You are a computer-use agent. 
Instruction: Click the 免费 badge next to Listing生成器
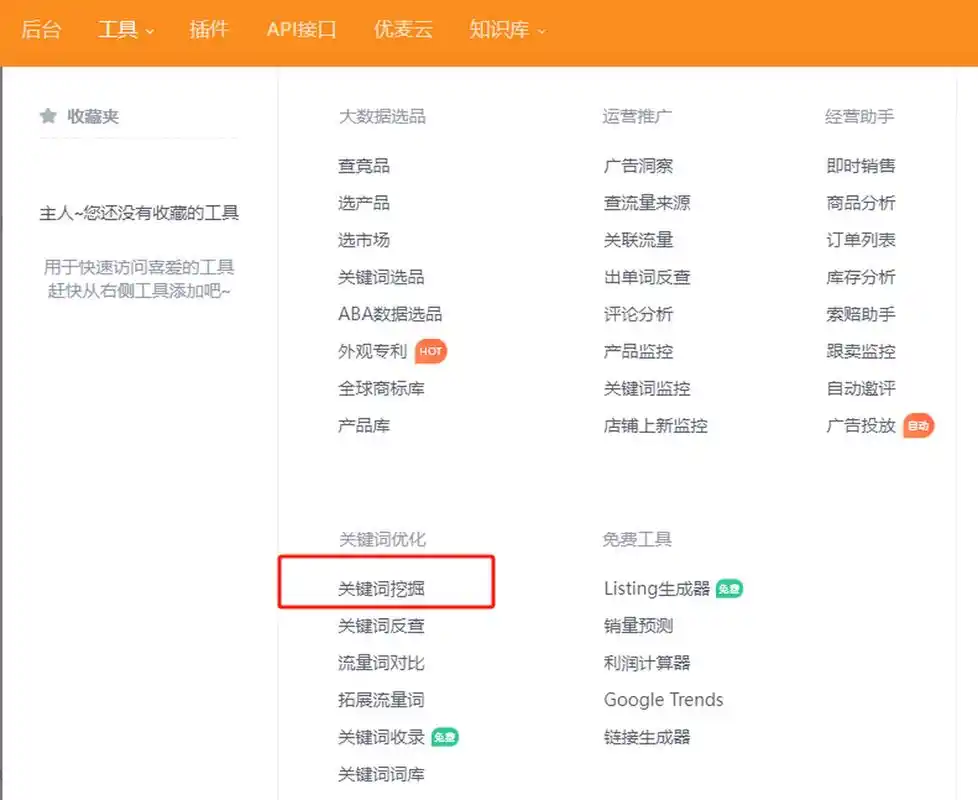coord(728,589)
